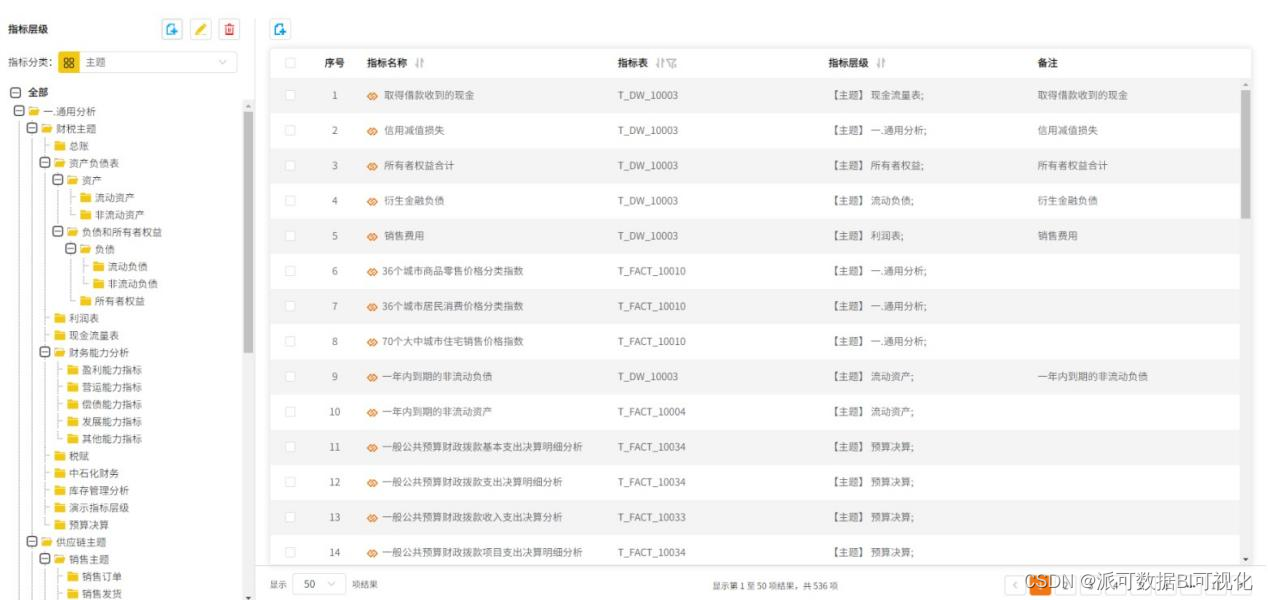Open indicator 一般公共预算财政拨款项目支出决算明细分析
Screen dimensions: 1268x600
click(x=482, y=552)
